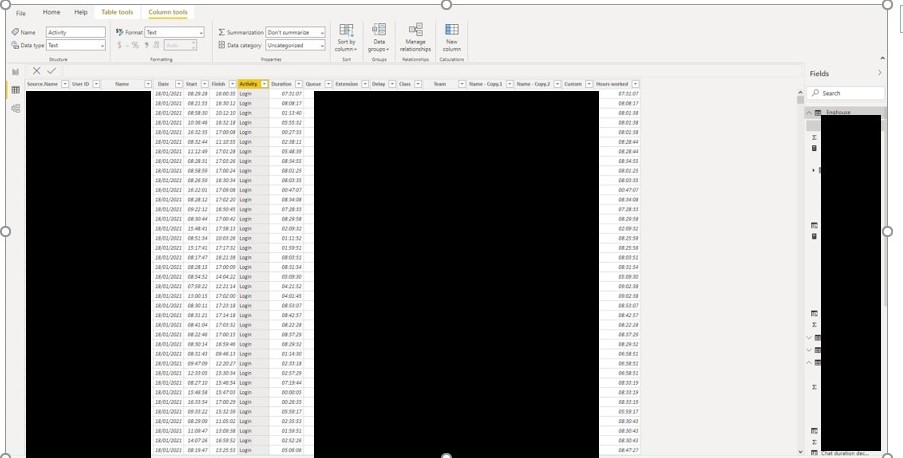This screenshot has height=458, width=903.
Task: Open filter dropdown for User ID column
Action: click(x=96, y=84)
